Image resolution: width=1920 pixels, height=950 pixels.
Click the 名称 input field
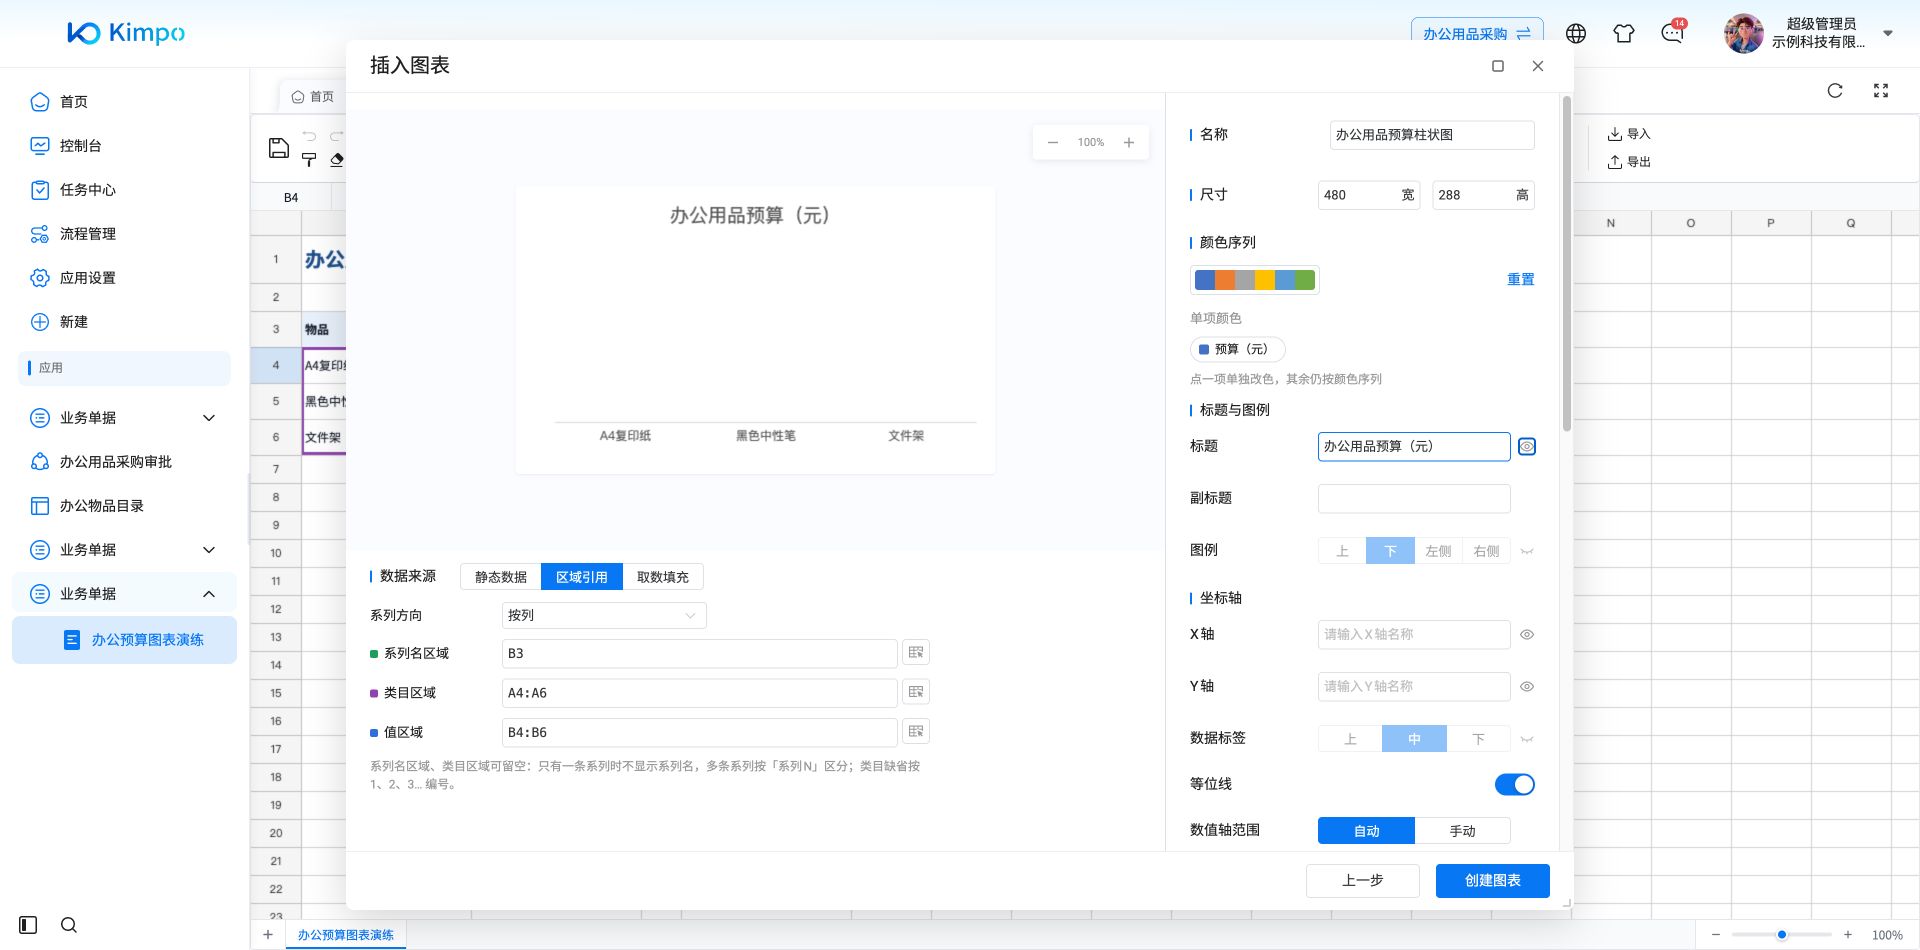coord(1432,135)
